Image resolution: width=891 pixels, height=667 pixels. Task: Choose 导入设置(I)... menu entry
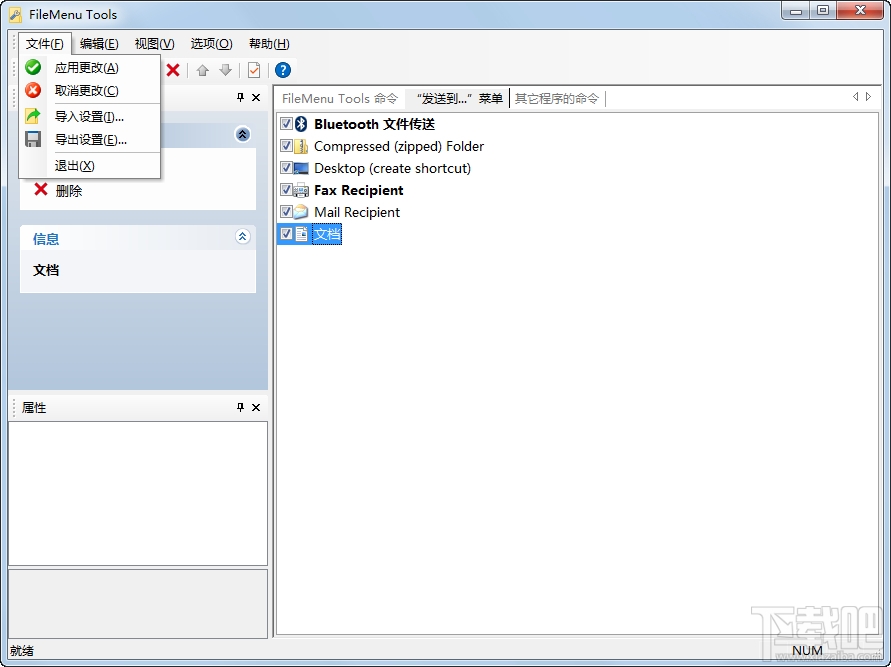pos(90,116)
